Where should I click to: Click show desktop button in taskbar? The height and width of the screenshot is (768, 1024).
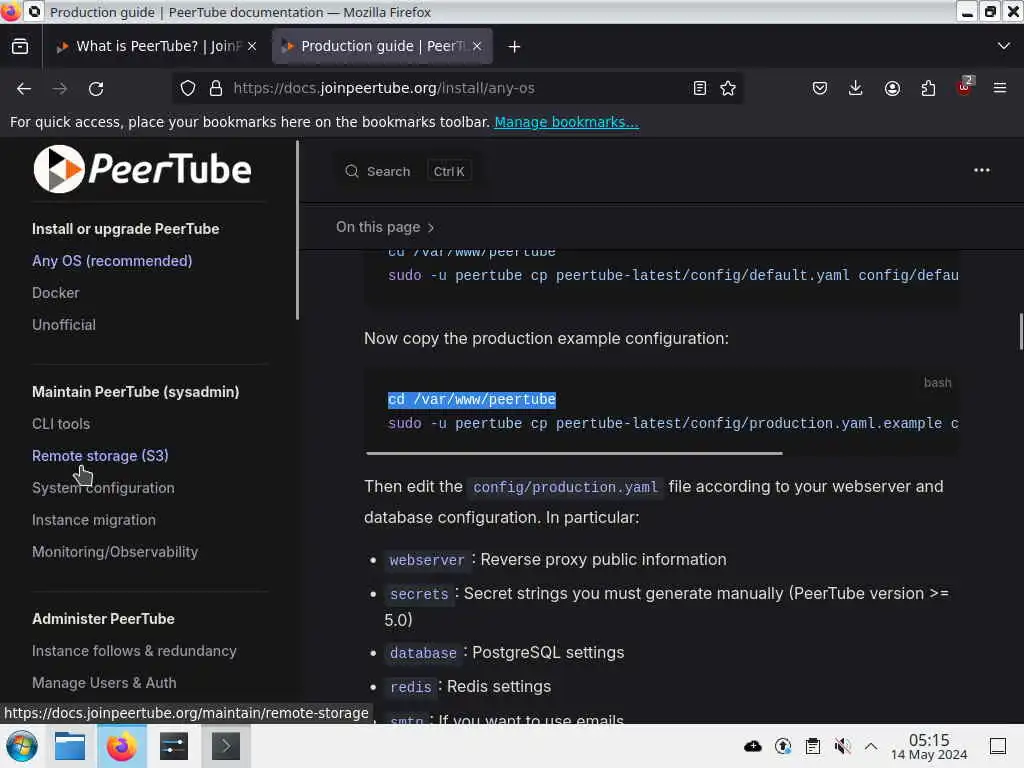(x=998, y=746)
